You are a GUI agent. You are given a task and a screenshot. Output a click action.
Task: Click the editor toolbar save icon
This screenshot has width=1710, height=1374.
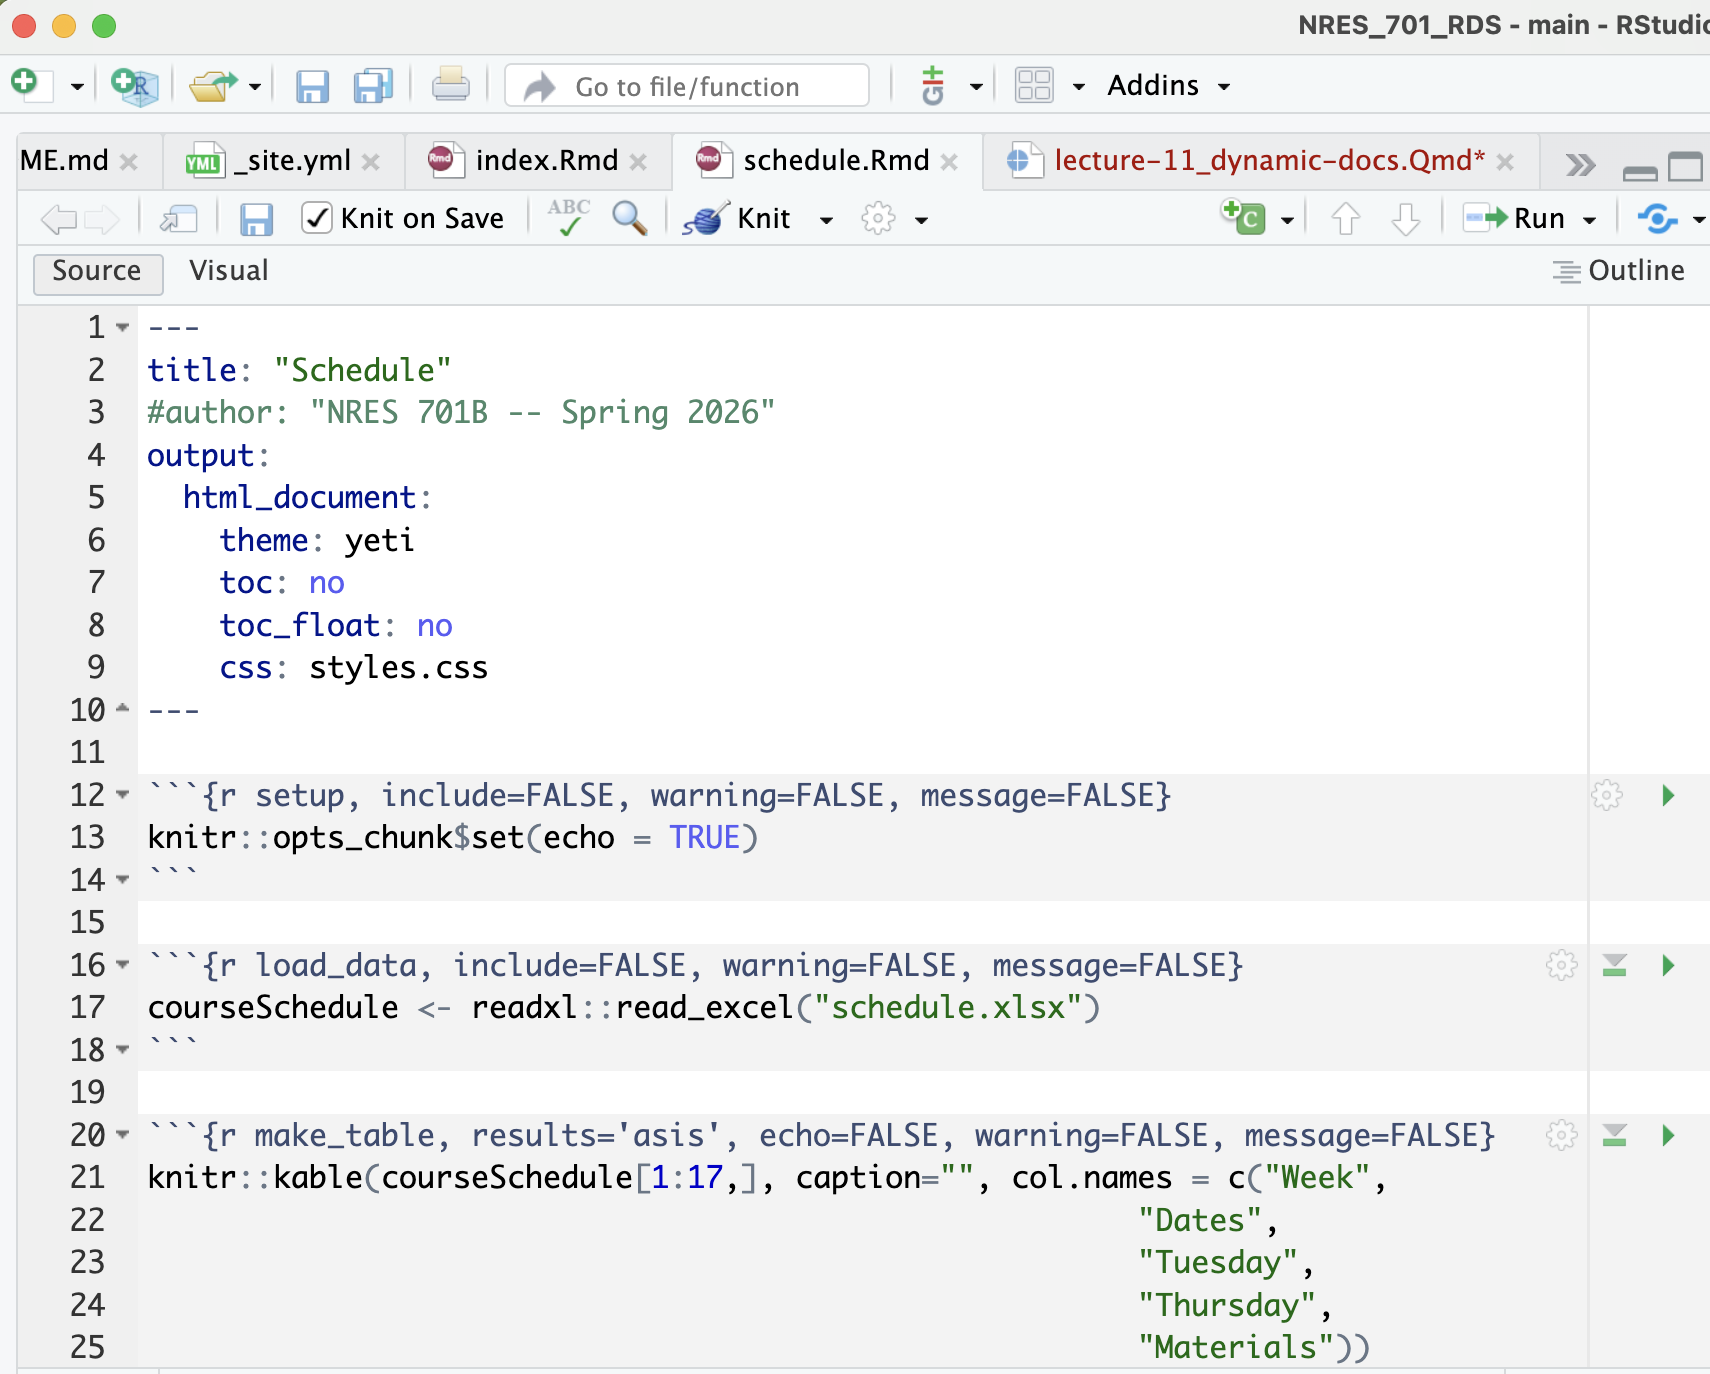pos(256,218)
